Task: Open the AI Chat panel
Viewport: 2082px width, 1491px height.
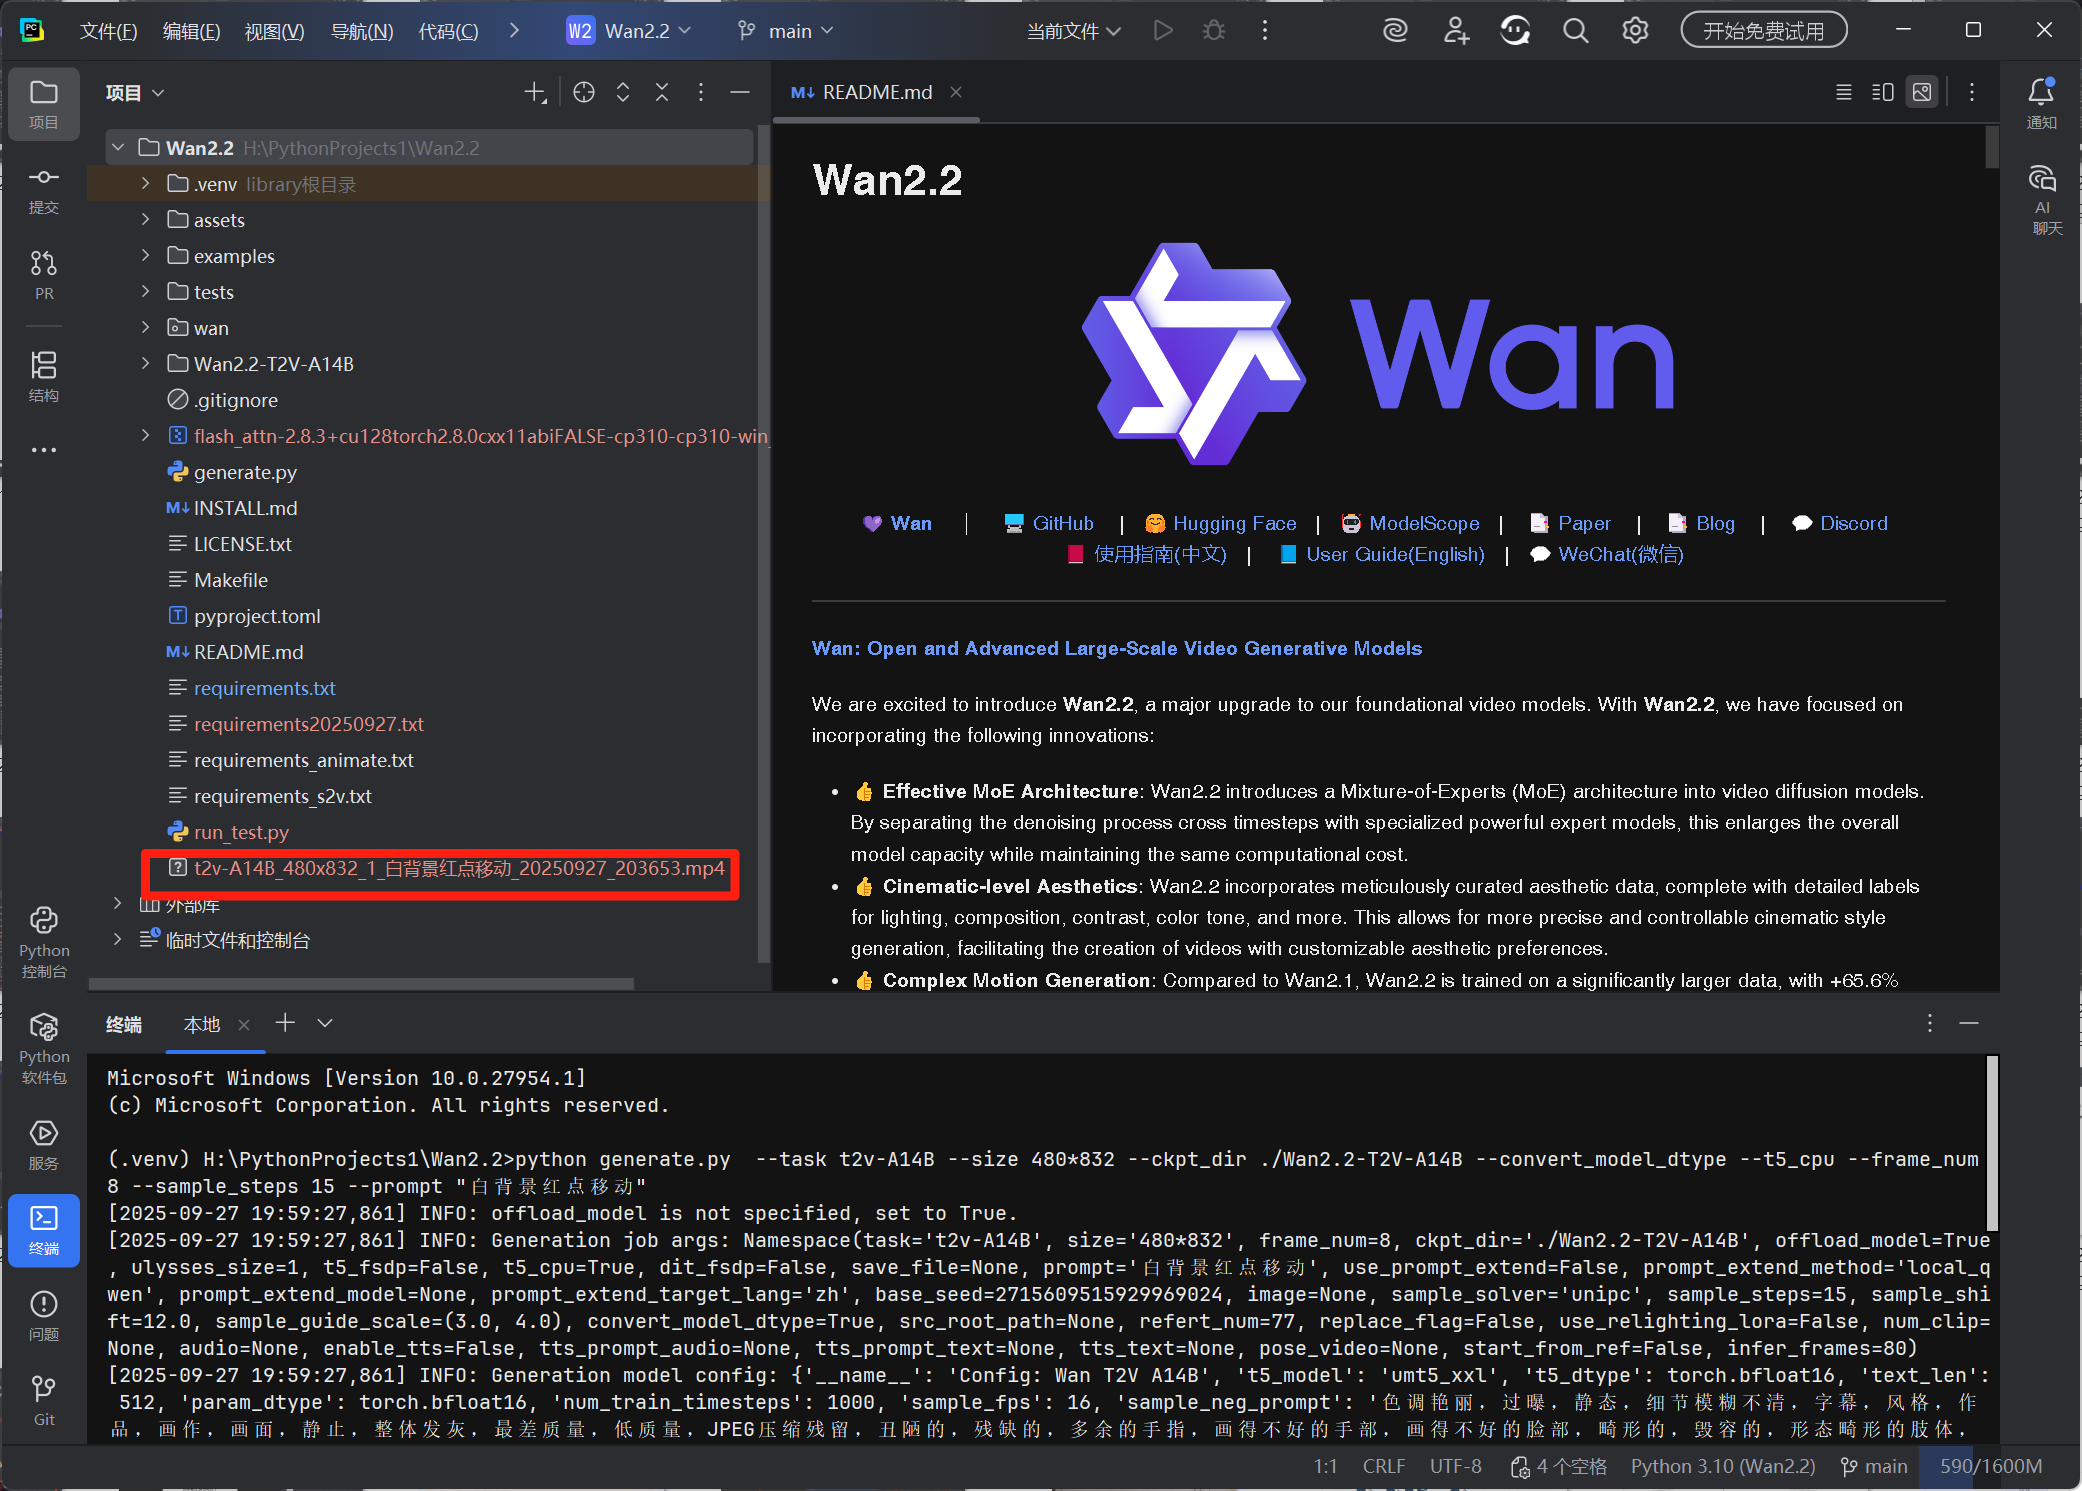Action: click(2041, 200)
